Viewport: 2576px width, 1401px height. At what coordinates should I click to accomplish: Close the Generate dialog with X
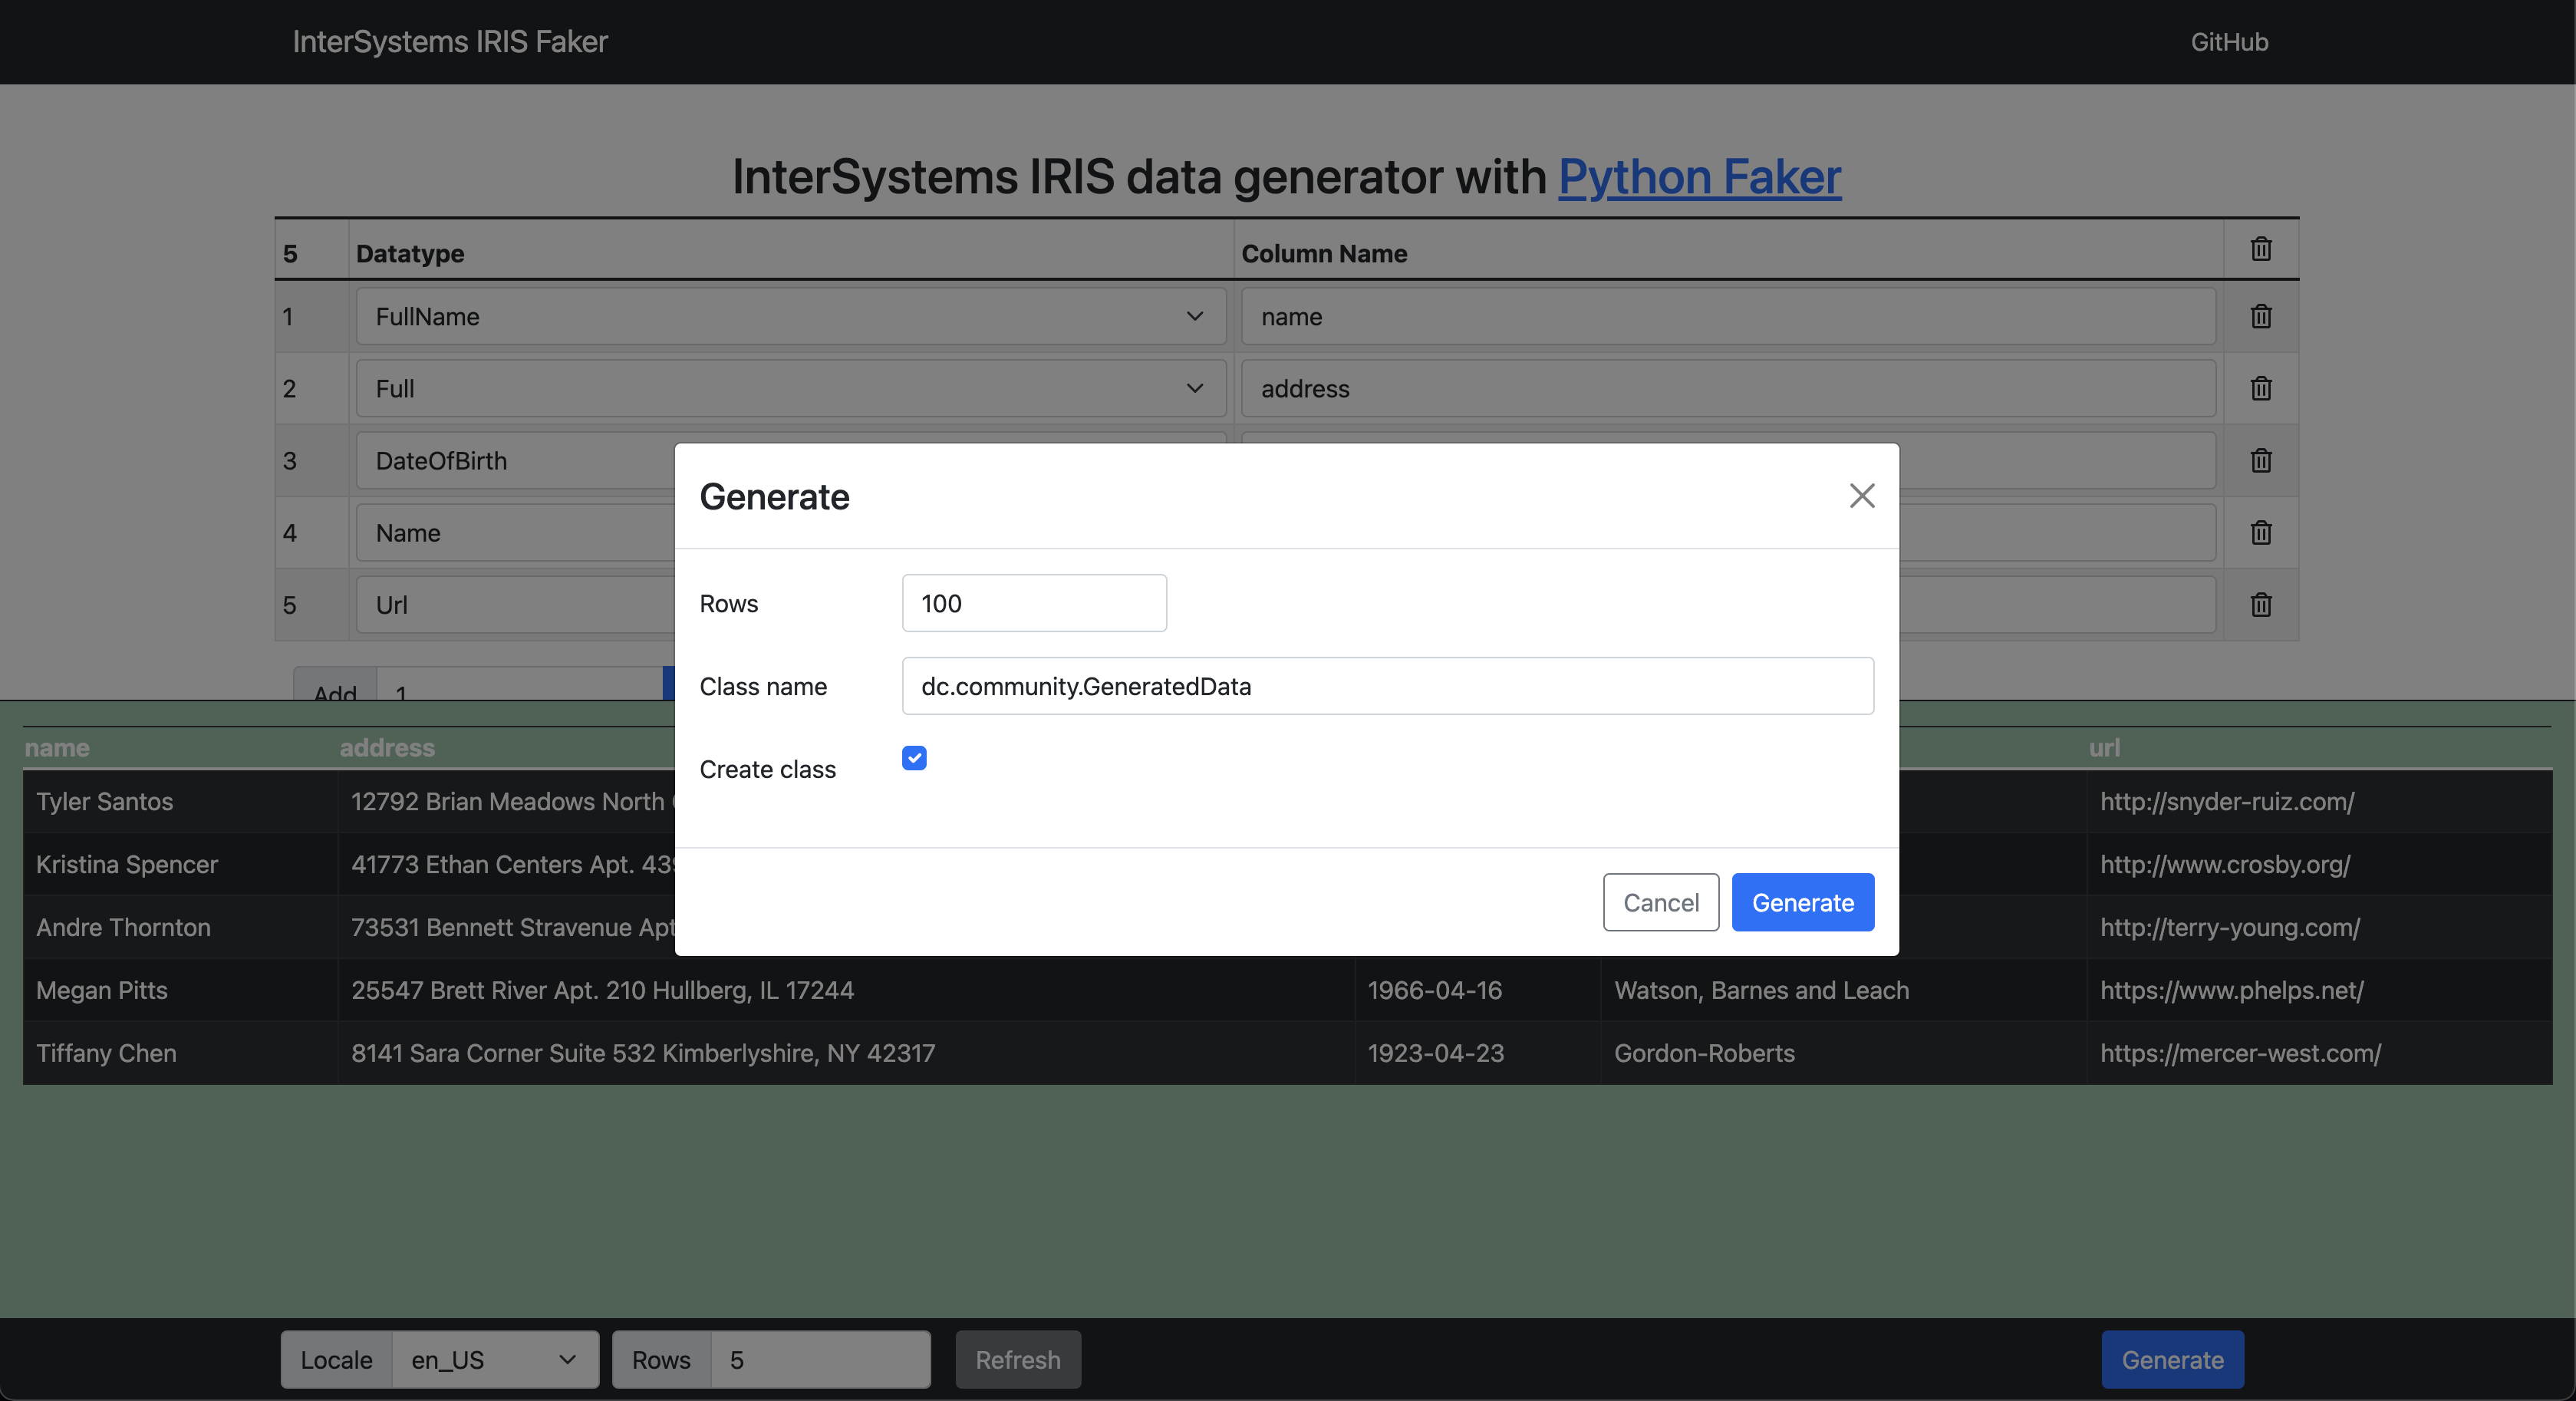(1861, 496)
